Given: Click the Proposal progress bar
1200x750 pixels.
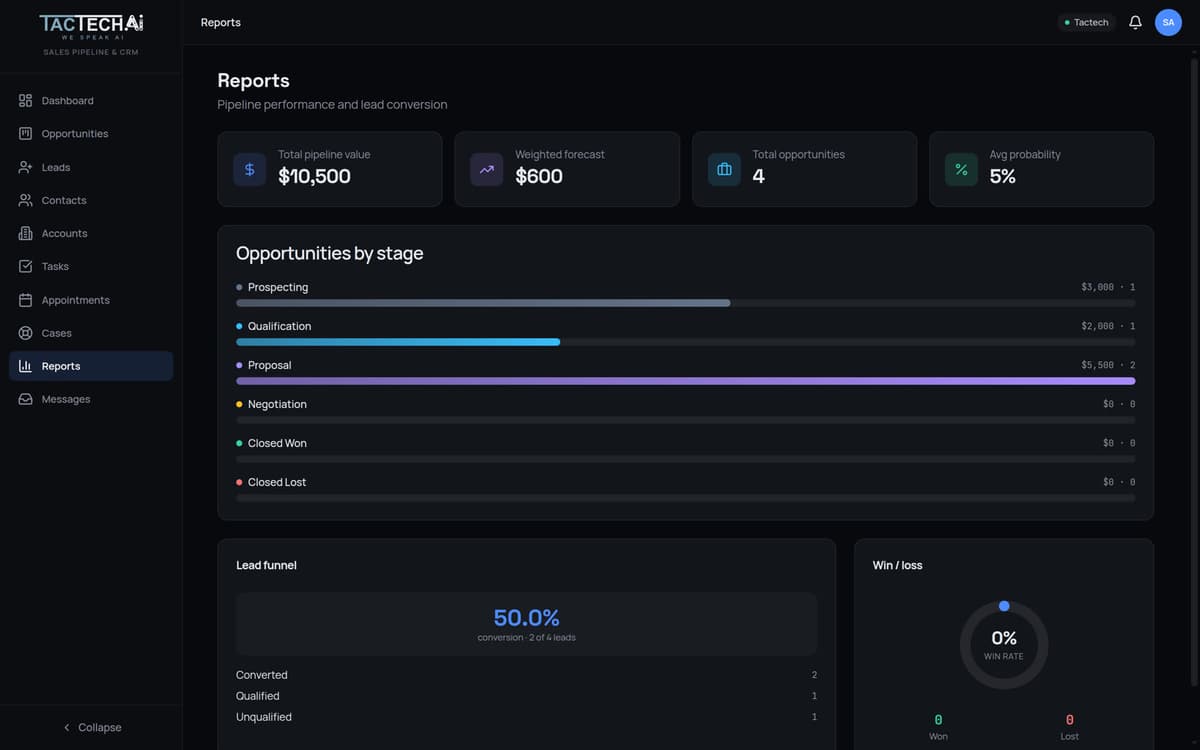Looking at the screenshot, I should 685,381.
